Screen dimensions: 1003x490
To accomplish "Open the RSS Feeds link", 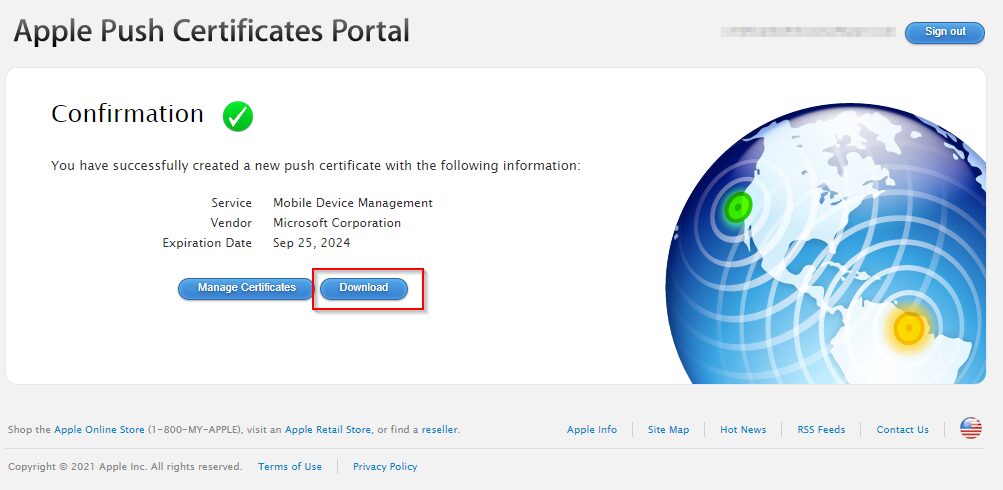I will pyautogui.click(x=821, y=430).
